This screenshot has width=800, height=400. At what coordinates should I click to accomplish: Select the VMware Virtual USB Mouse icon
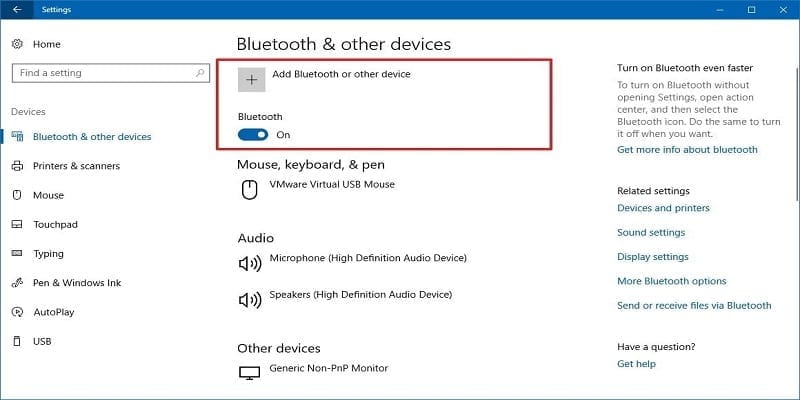250,188
